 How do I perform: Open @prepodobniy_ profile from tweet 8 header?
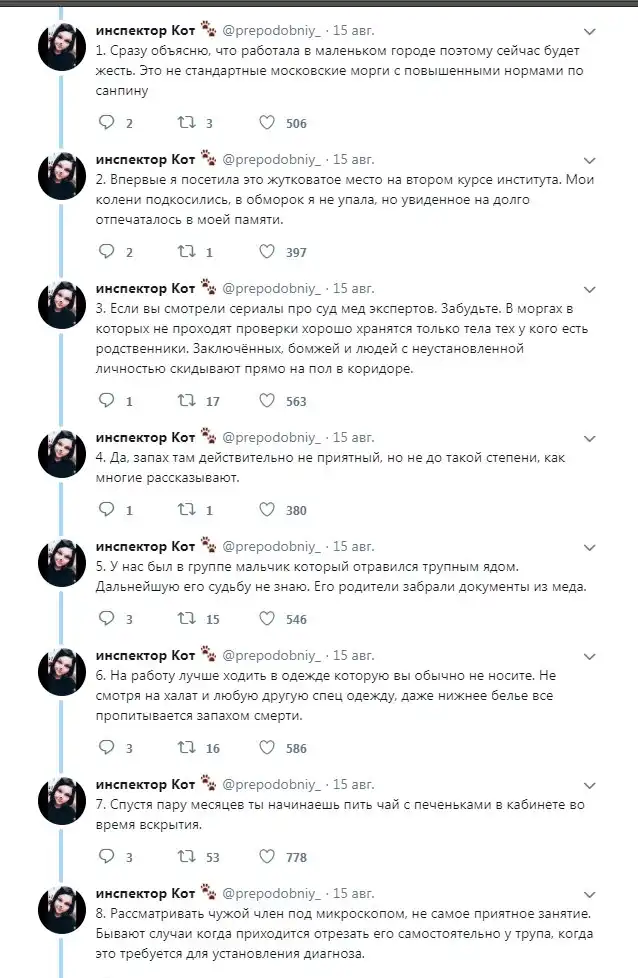[271, 893]
